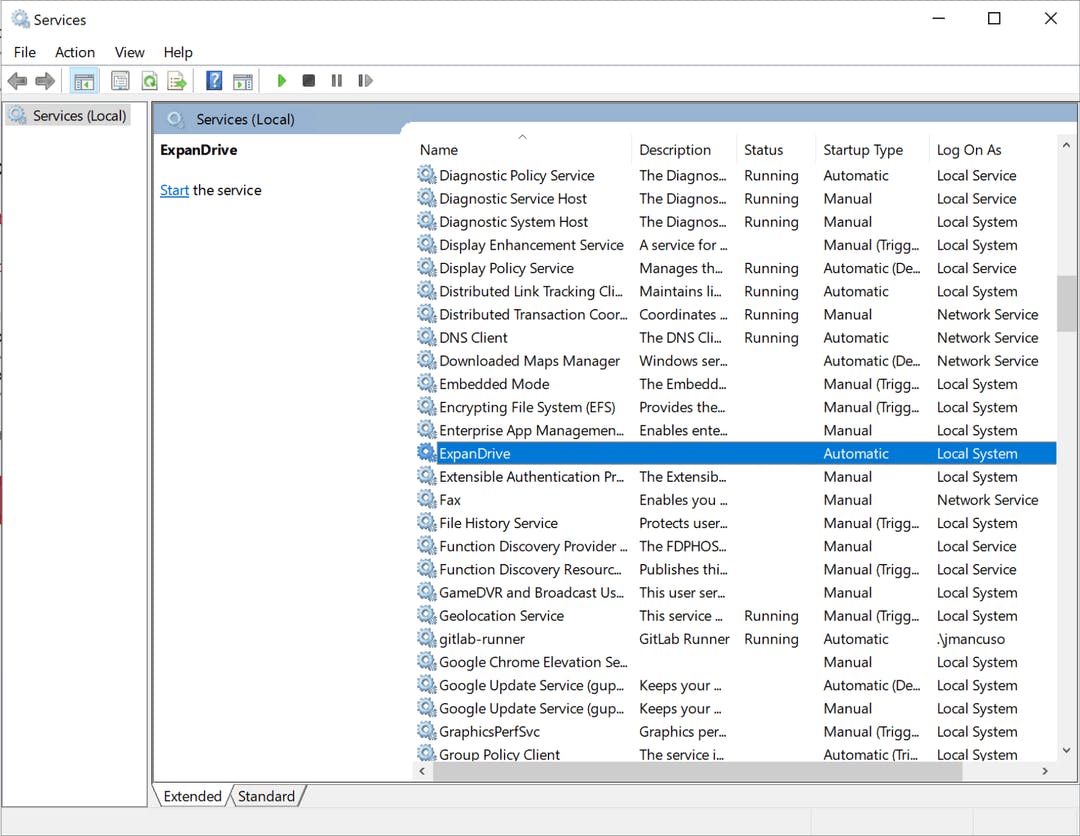Open the Action menu

75,52
